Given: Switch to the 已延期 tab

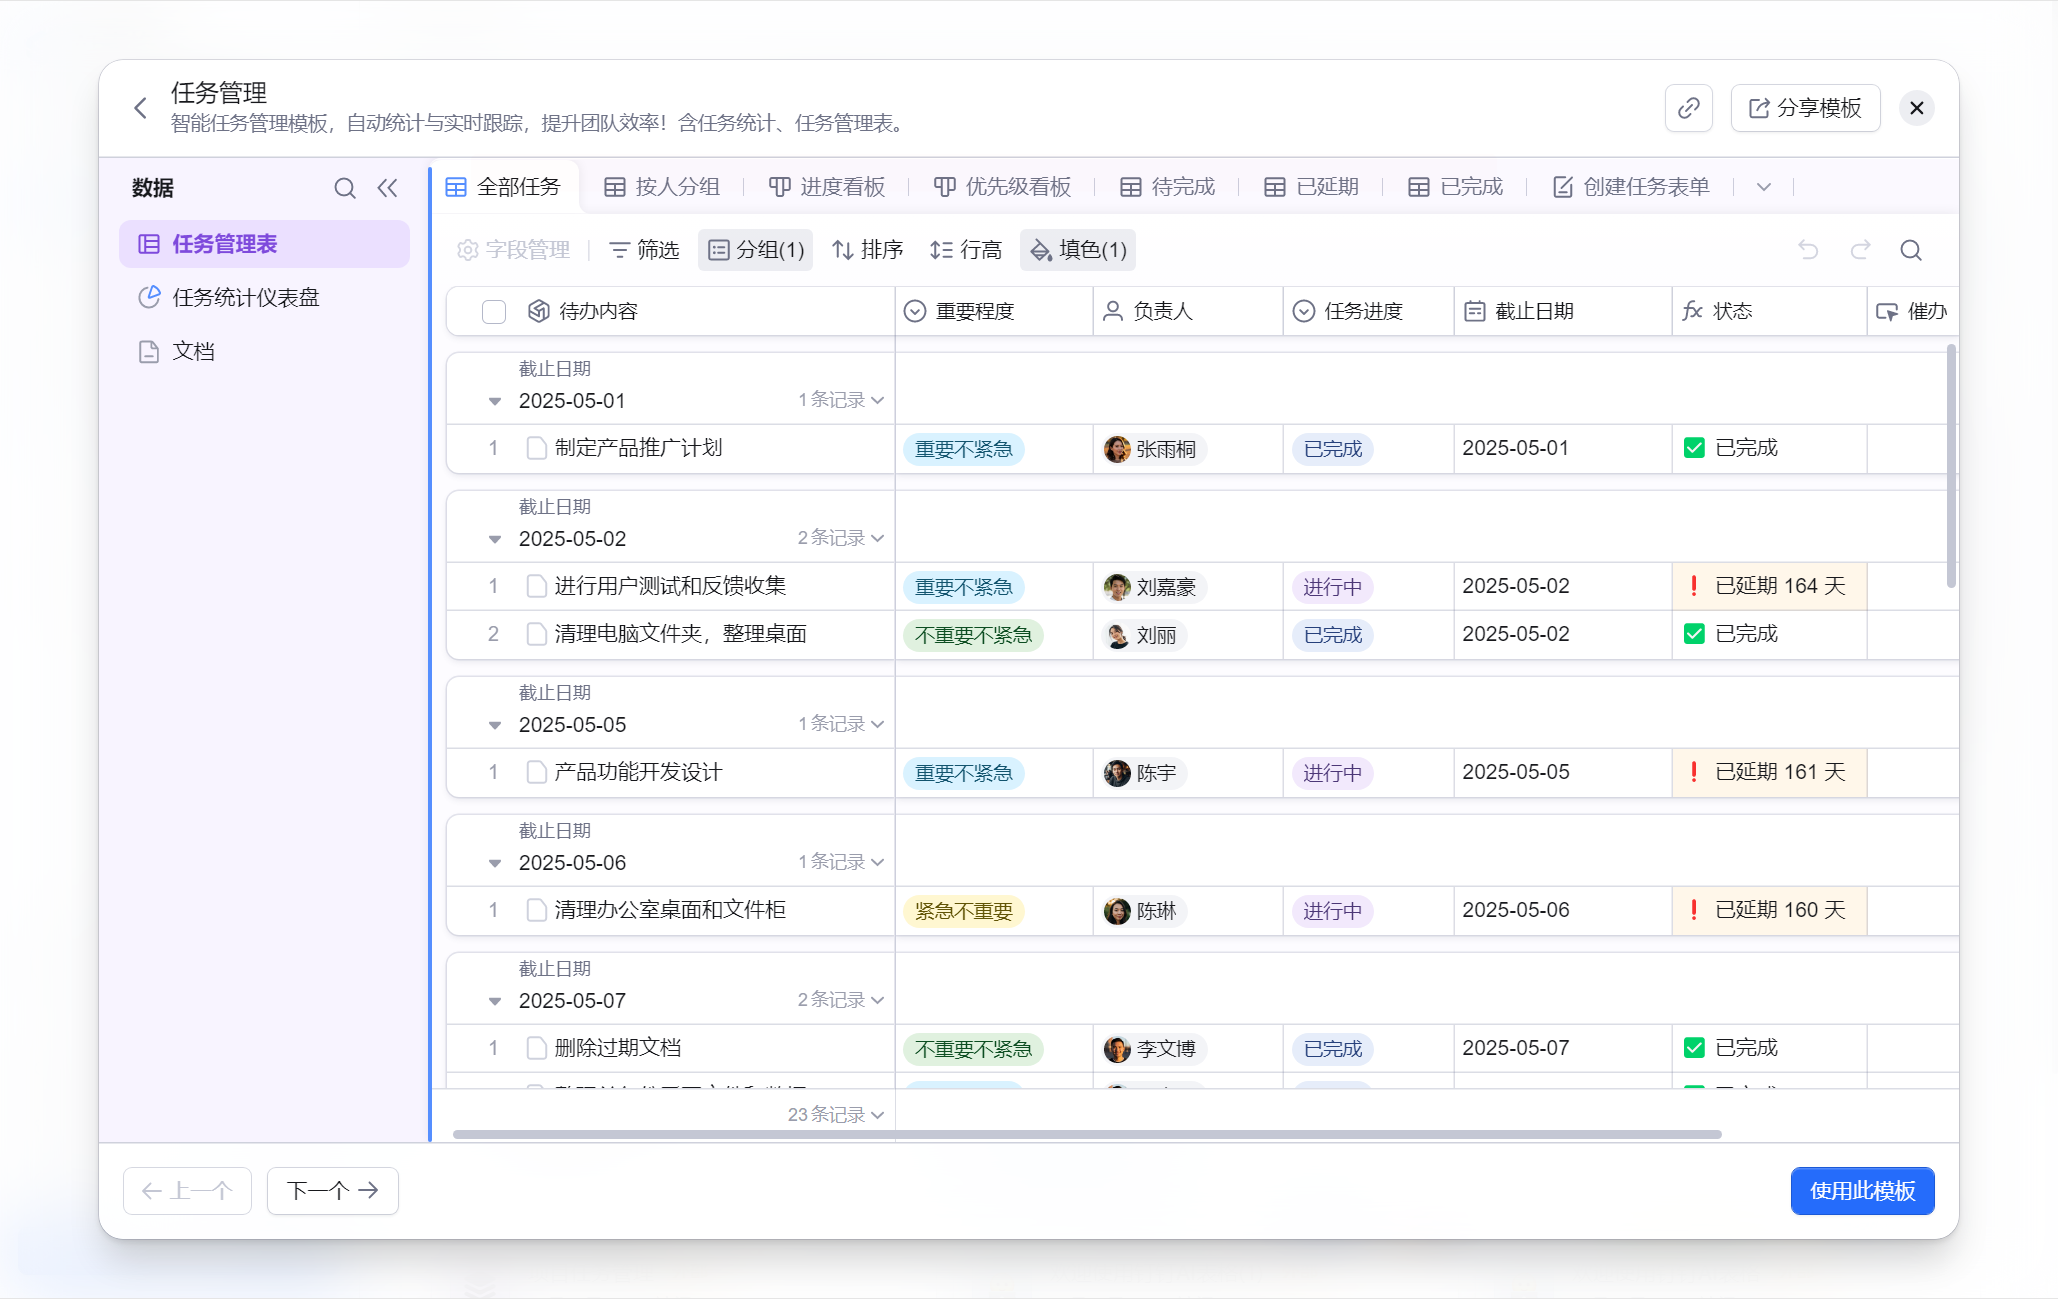Looking at the screenshot, I should point(1311,187).
